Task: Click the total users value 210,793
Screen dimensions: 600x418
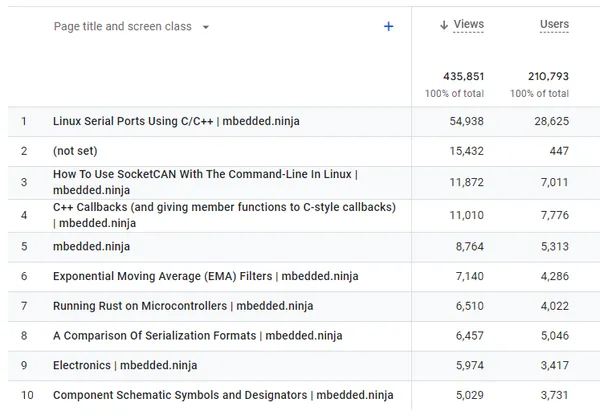Action: [548, 76]
